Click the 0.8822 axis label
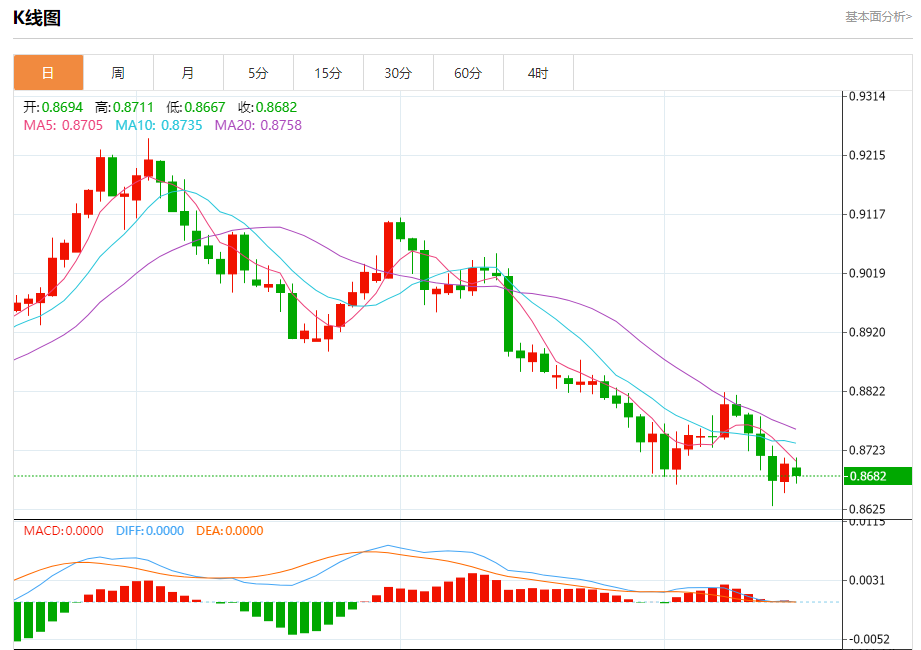 click(868, 392)
